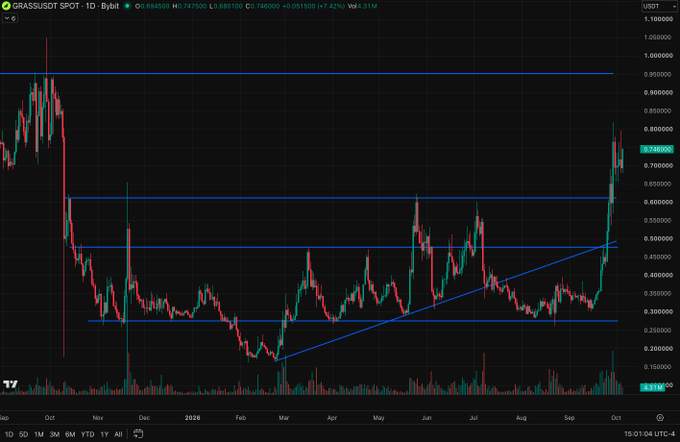This screenshot has height=442, width=680.
Task: Click the Vol 4.31M header text
Action: click(362, 6)
